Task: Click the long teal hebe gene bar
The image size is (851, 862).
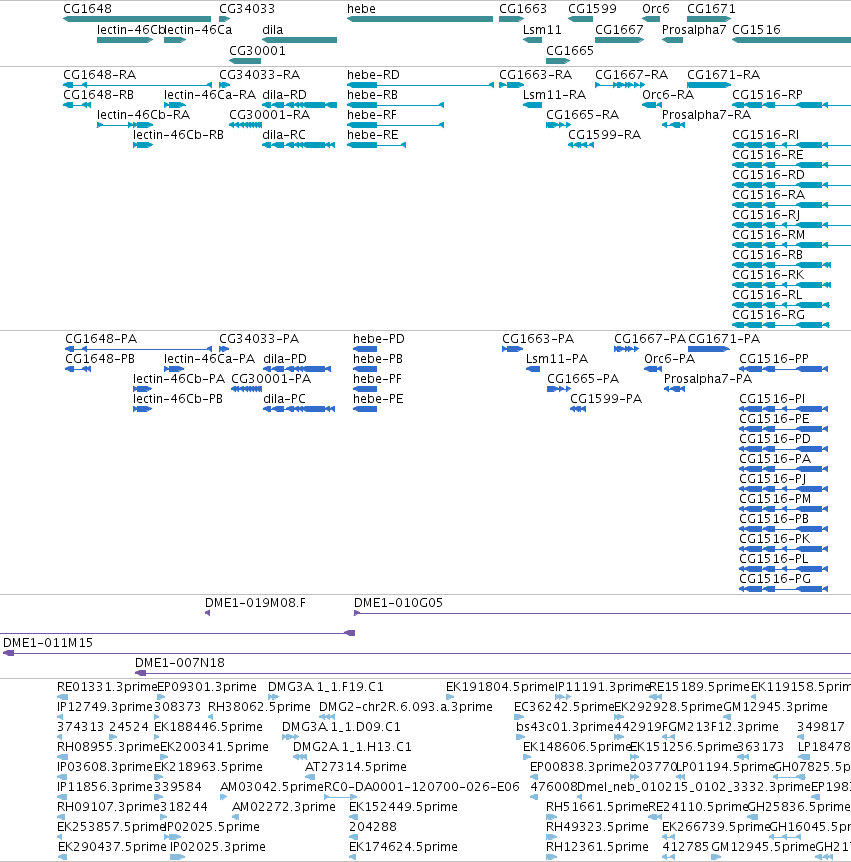Action: point(420,19)
